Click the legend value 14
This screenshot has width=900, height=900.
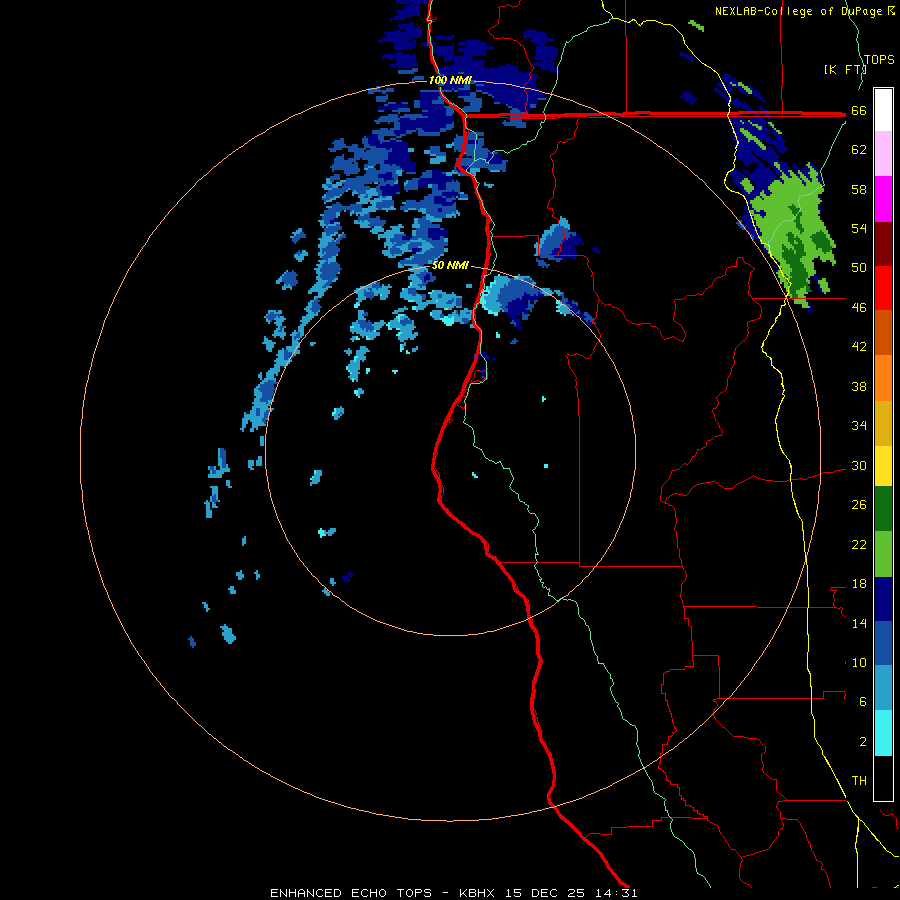859,623
